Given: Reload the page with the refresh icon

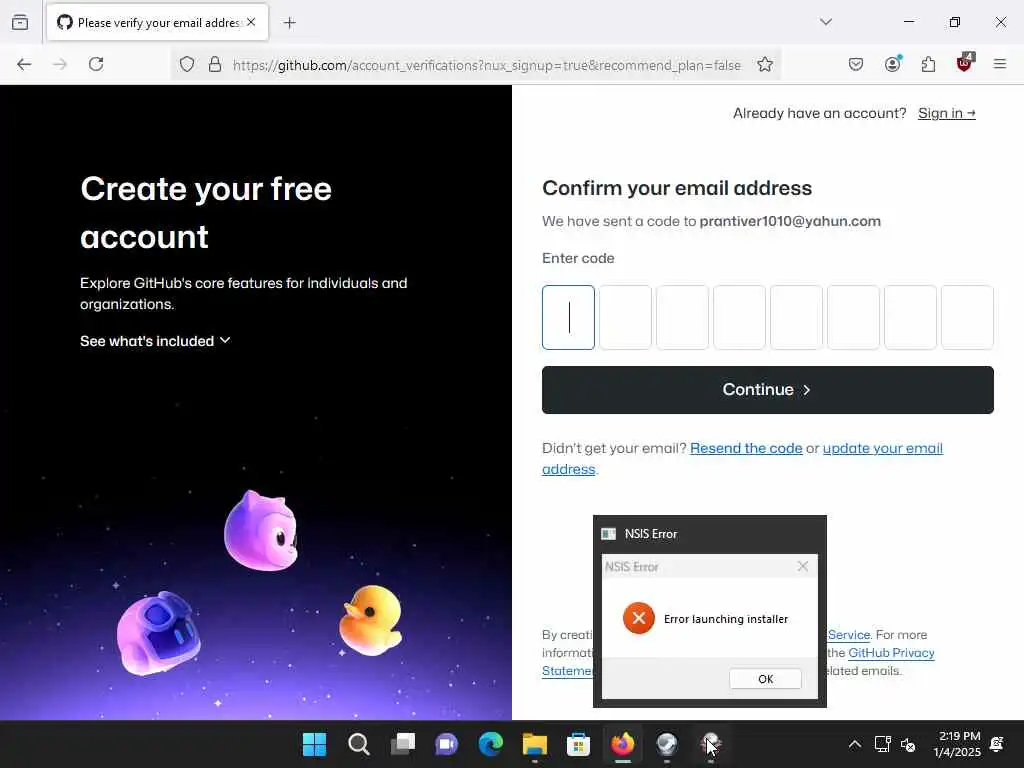Looking at the screenshot, I should [96, 64].
